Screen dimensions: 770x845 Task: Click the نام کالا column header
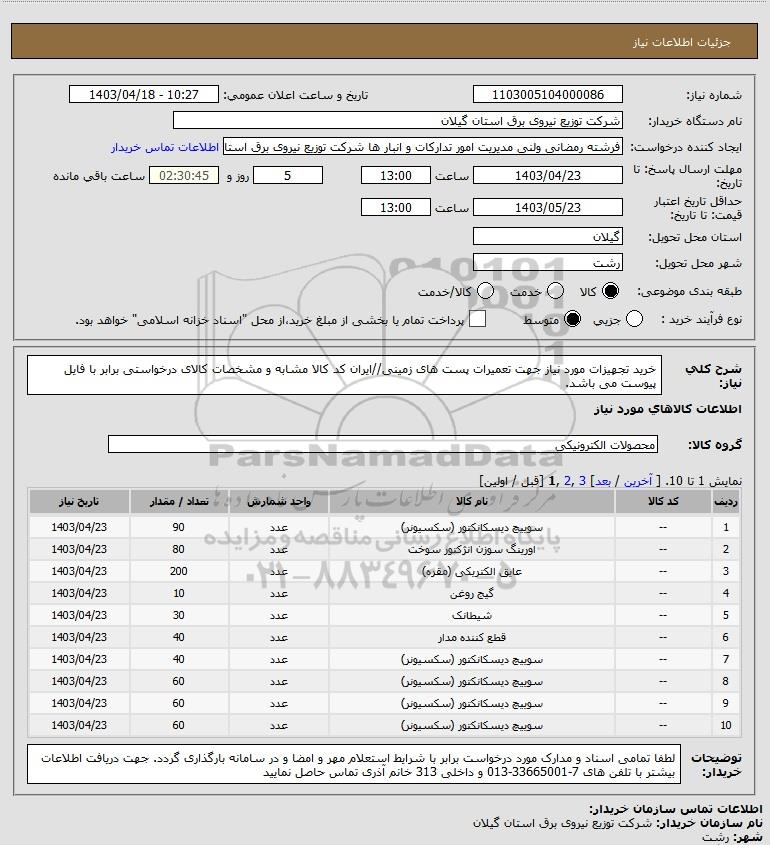[x=471, y=501]
